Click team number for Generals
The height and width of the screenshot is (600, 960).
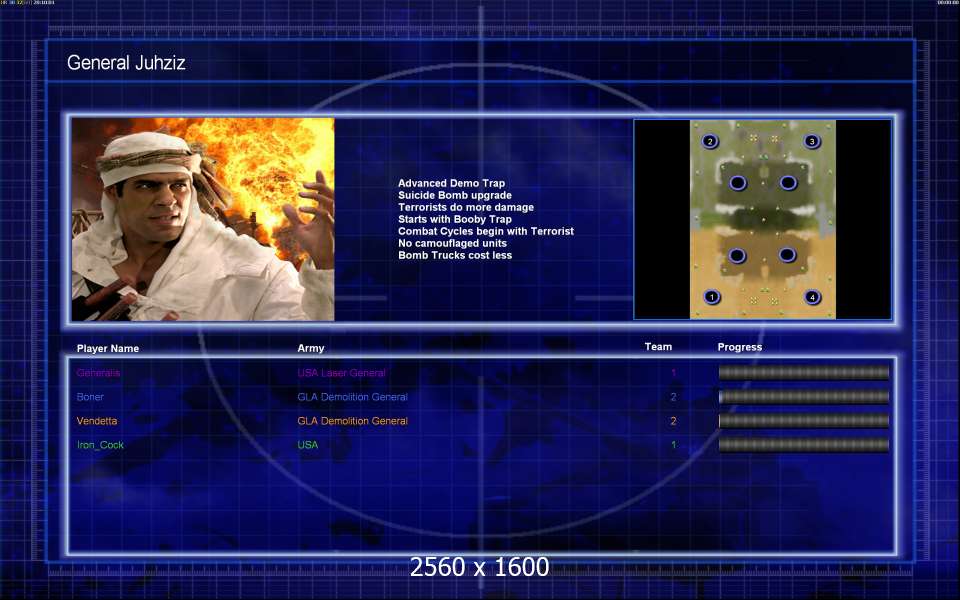click(x=673, y=373)
